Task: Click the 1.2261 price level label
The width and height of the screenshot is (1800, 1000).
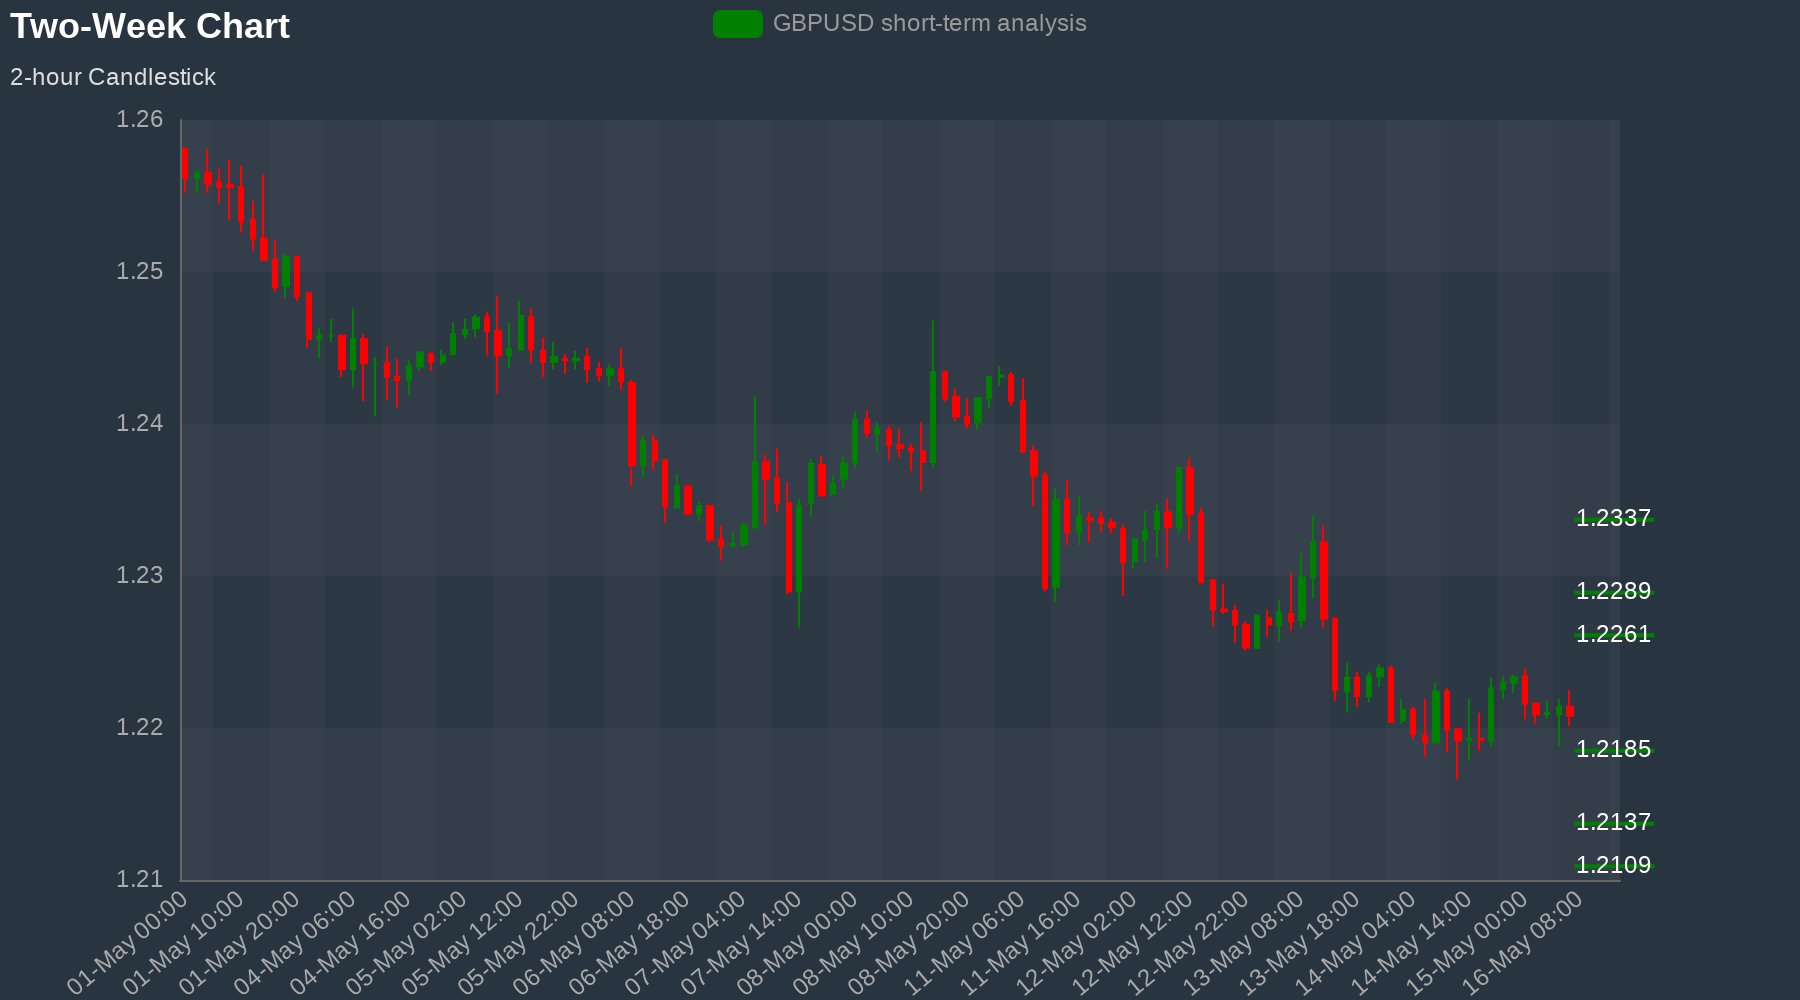Action: [x=1613, y=634]
